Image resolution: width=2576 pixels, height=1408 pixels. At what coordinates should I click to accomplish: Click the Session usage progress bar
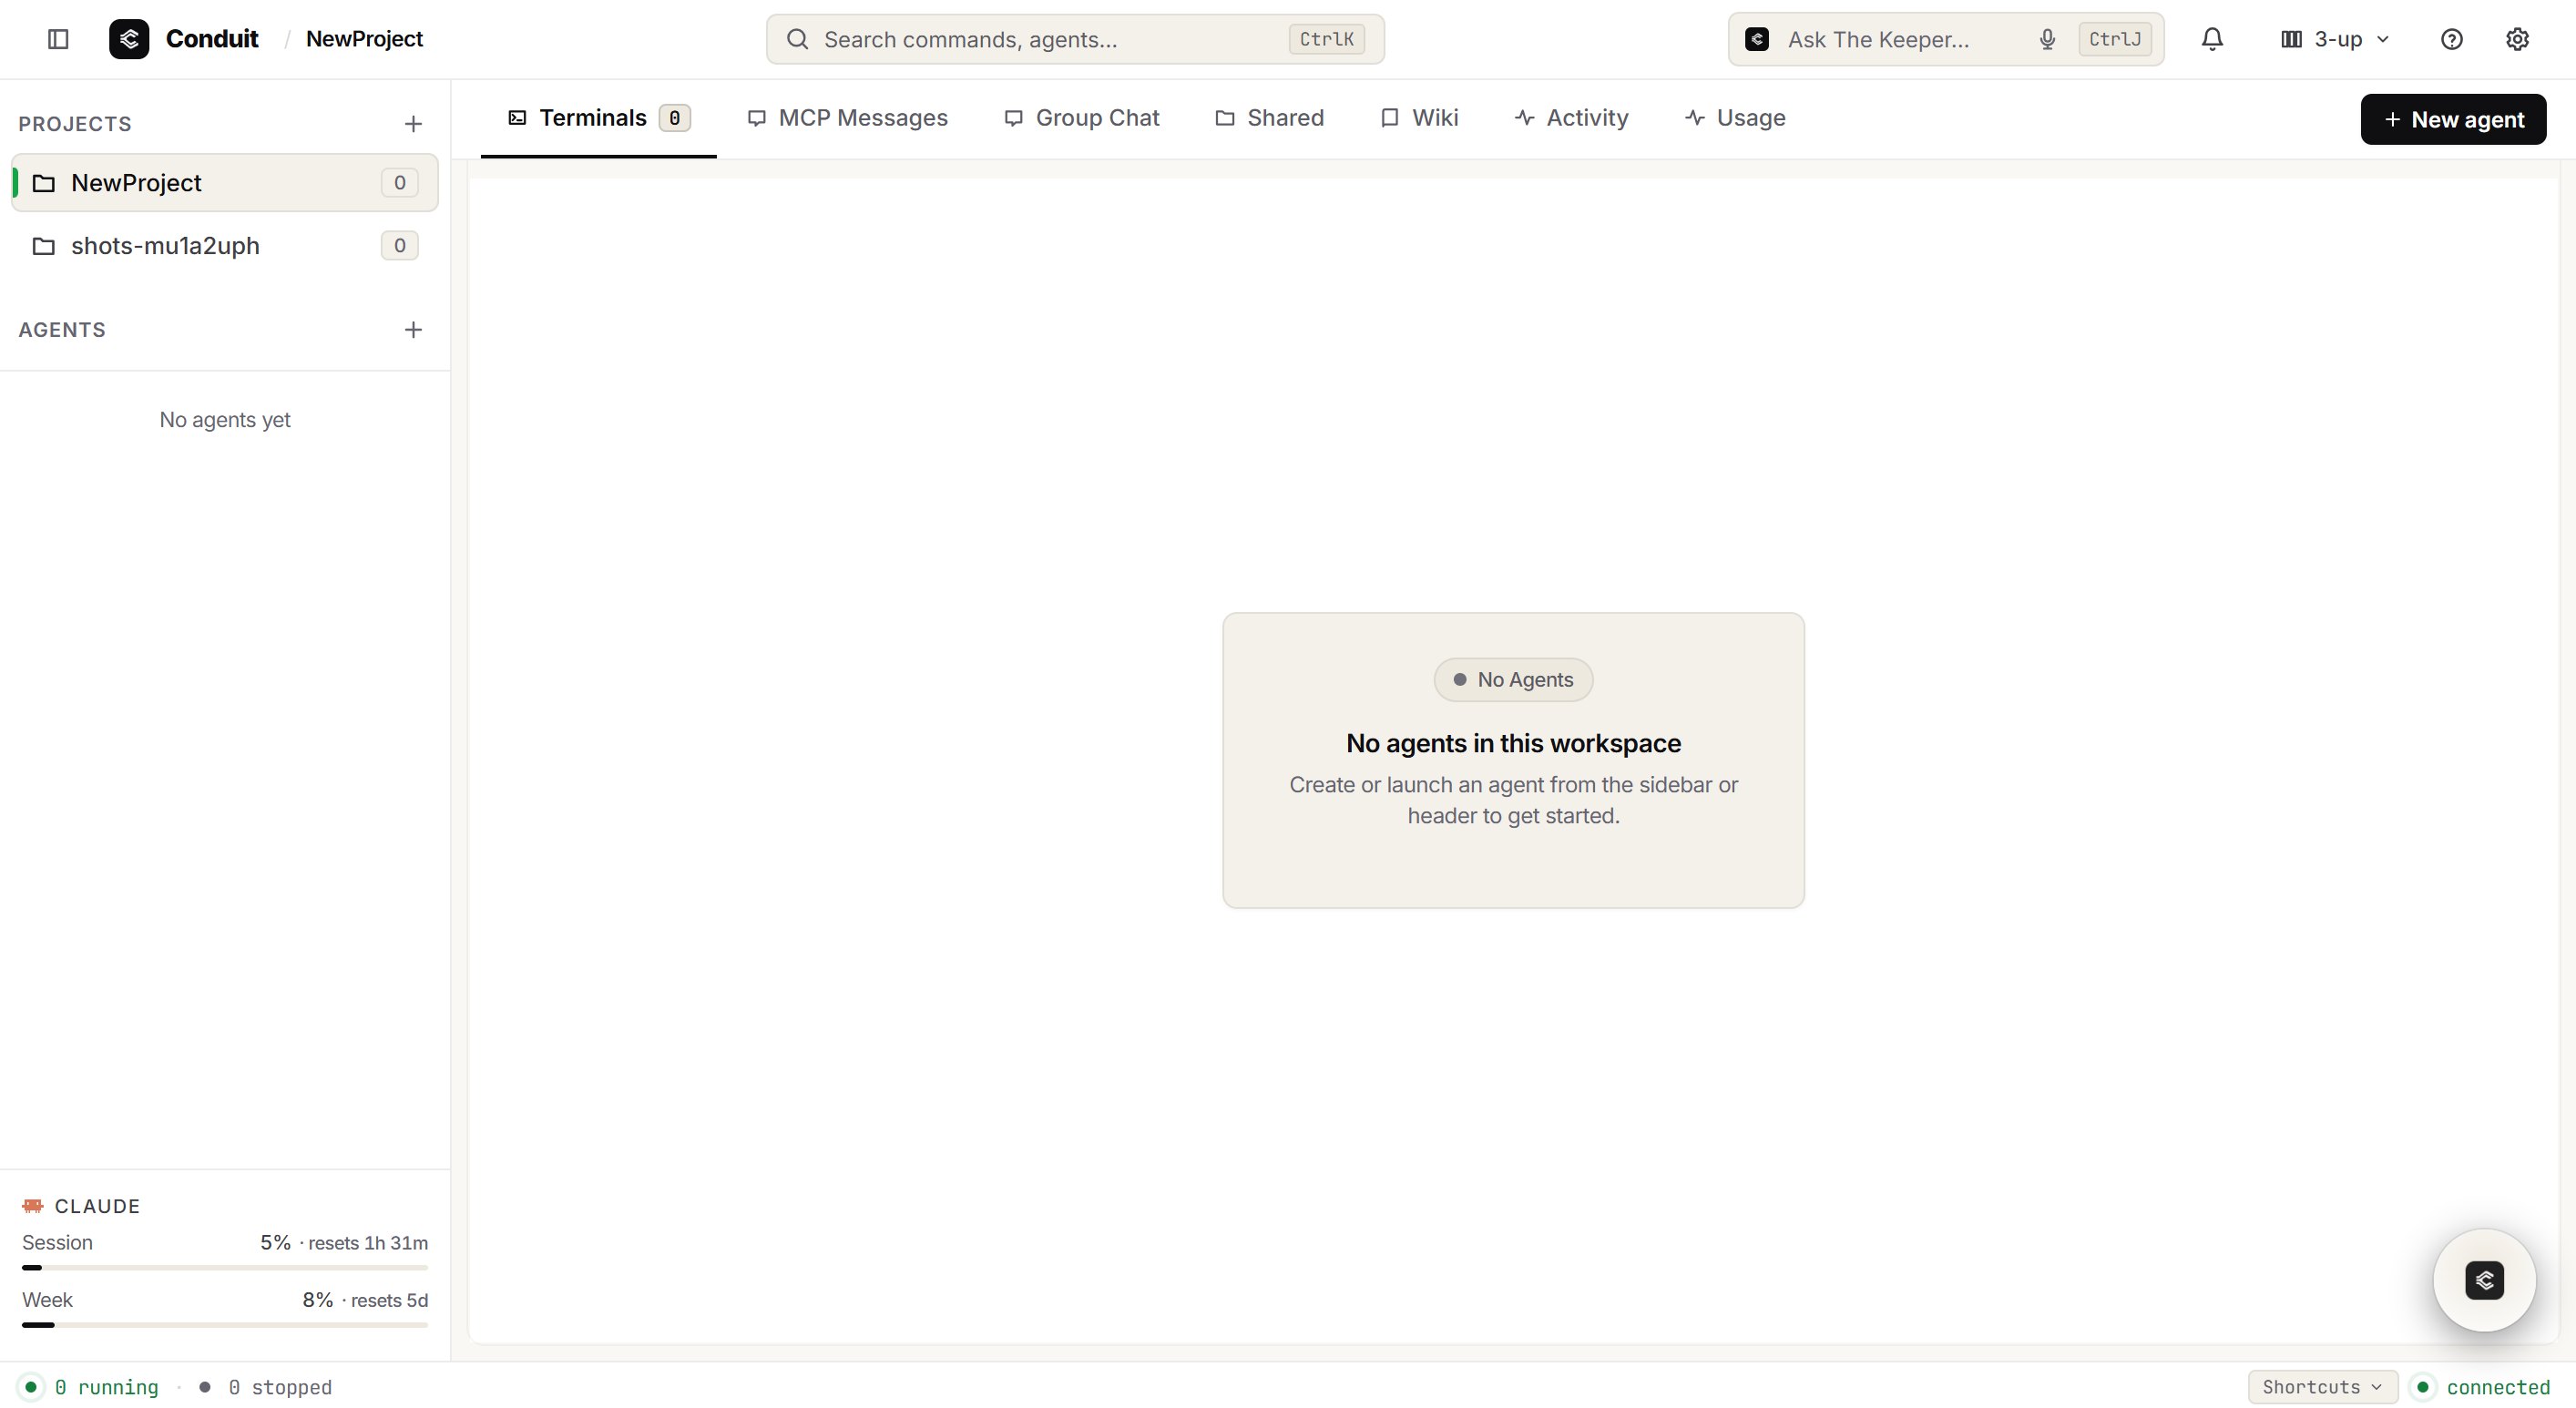click(x=225, y=1268)
